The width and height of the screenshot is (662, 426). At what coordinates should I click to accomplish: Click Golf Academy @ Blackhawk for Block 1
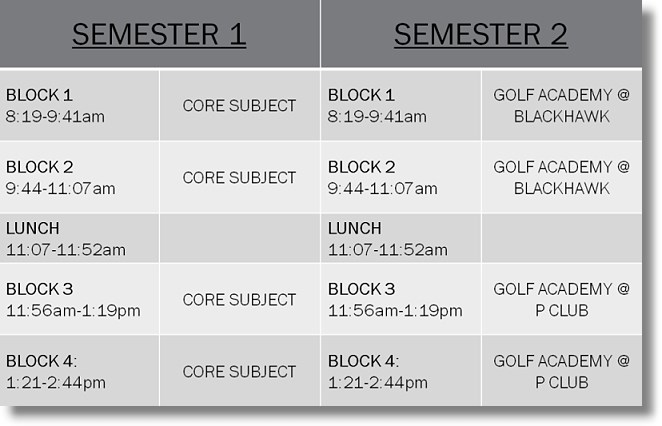(561, 105)
